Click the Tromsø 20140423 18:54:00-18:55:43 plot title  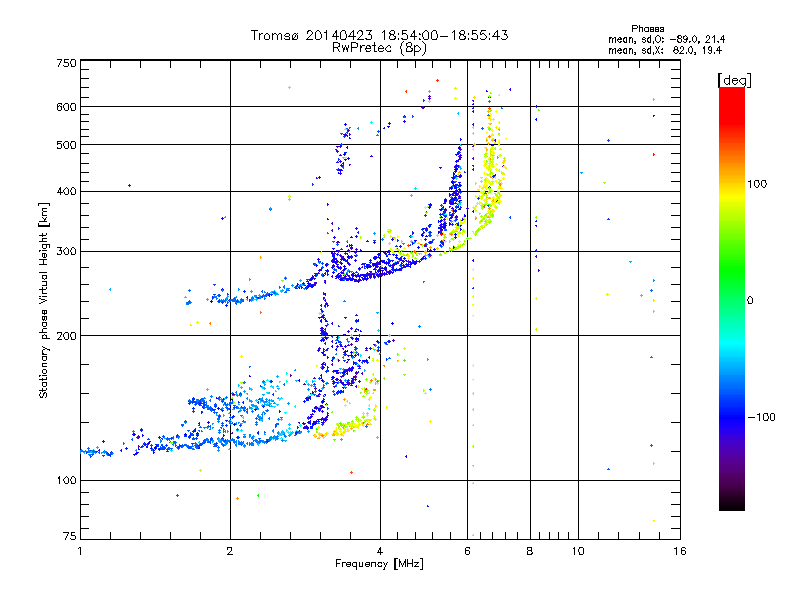pyautogui.click(x=379, y=35)
